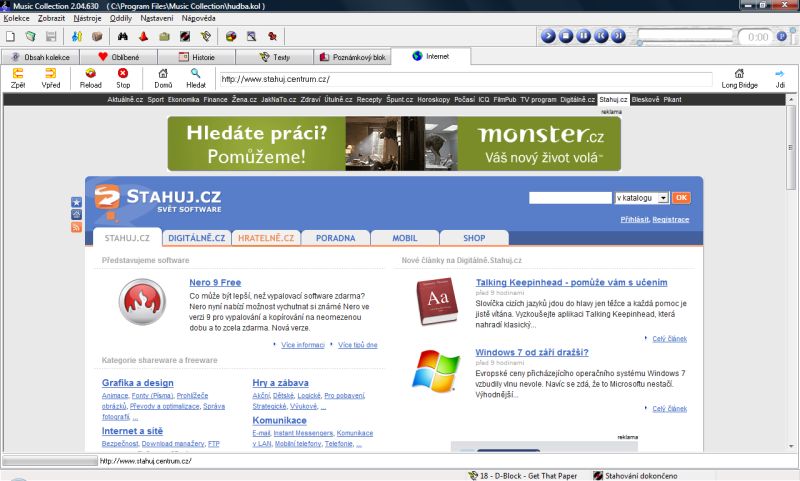
Task: Click the round P playlist button
Action: [x=782, y=37]
